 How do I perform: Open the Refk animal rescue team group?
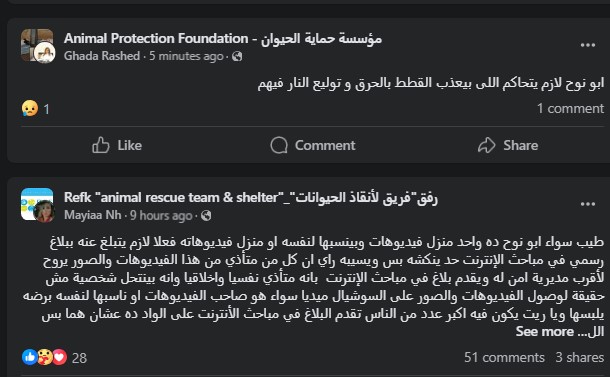(x=251, y=198)
